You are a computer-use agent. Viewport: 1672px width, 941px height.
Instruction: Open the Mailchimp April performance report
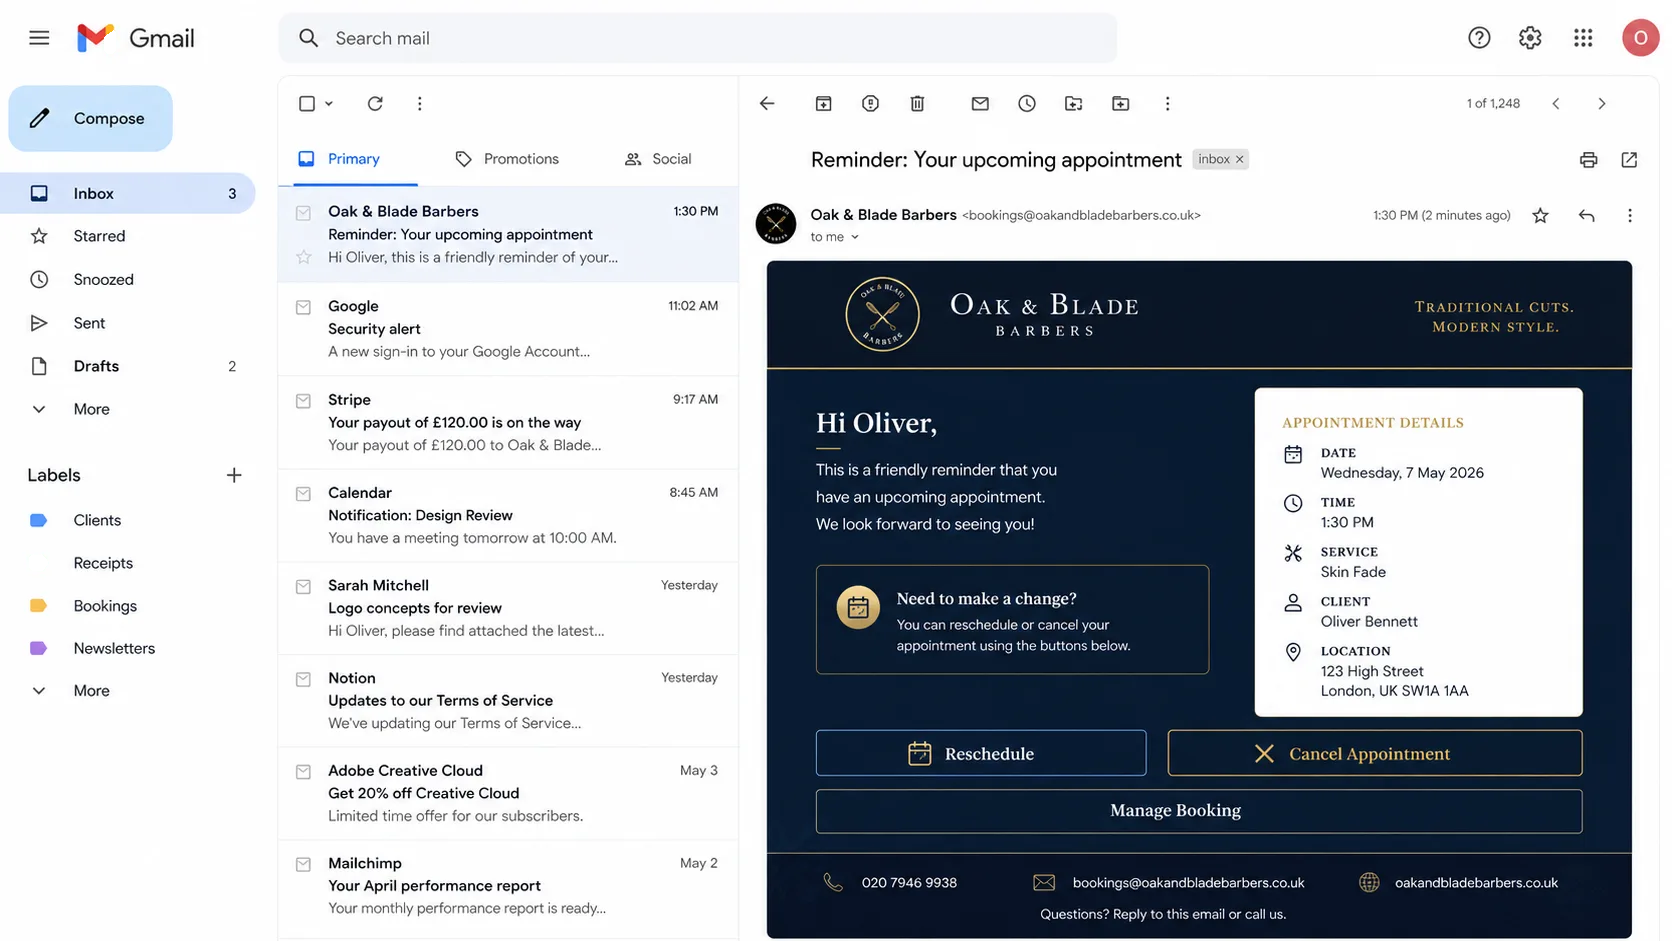(x=508, y=886)
